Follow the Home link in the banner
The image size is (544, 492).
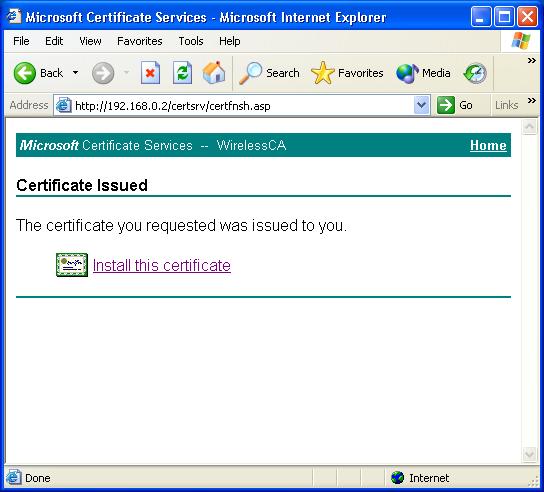(x=488, y=145)
